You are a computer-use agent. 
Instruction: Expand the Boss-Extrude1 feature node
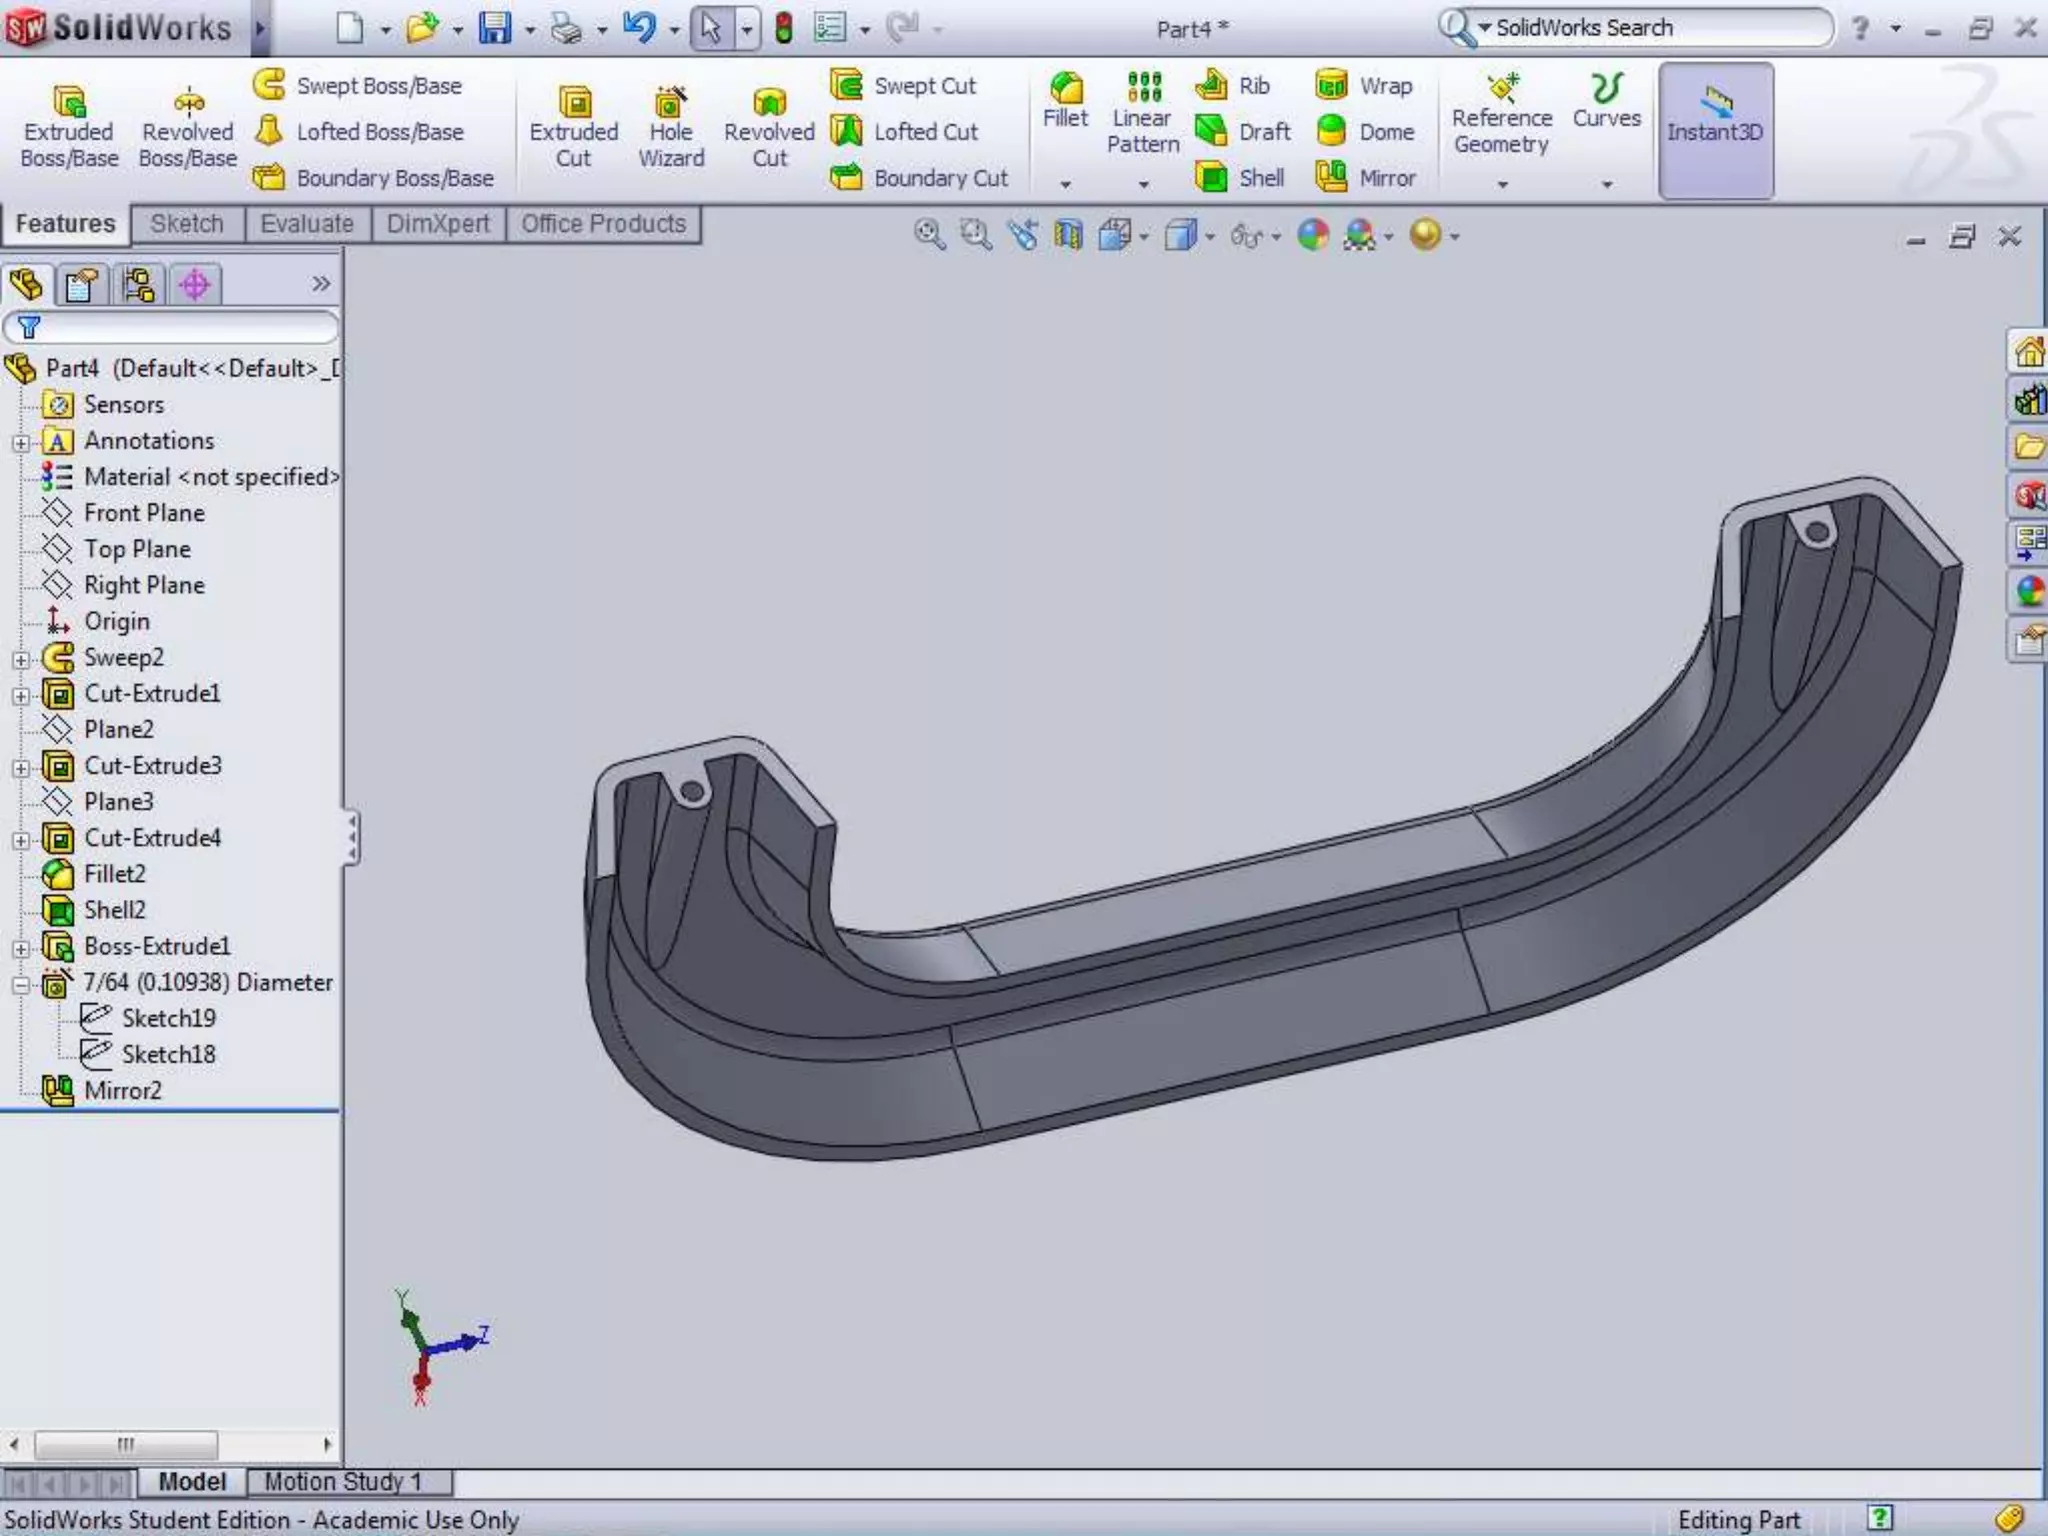click(21, 948)
